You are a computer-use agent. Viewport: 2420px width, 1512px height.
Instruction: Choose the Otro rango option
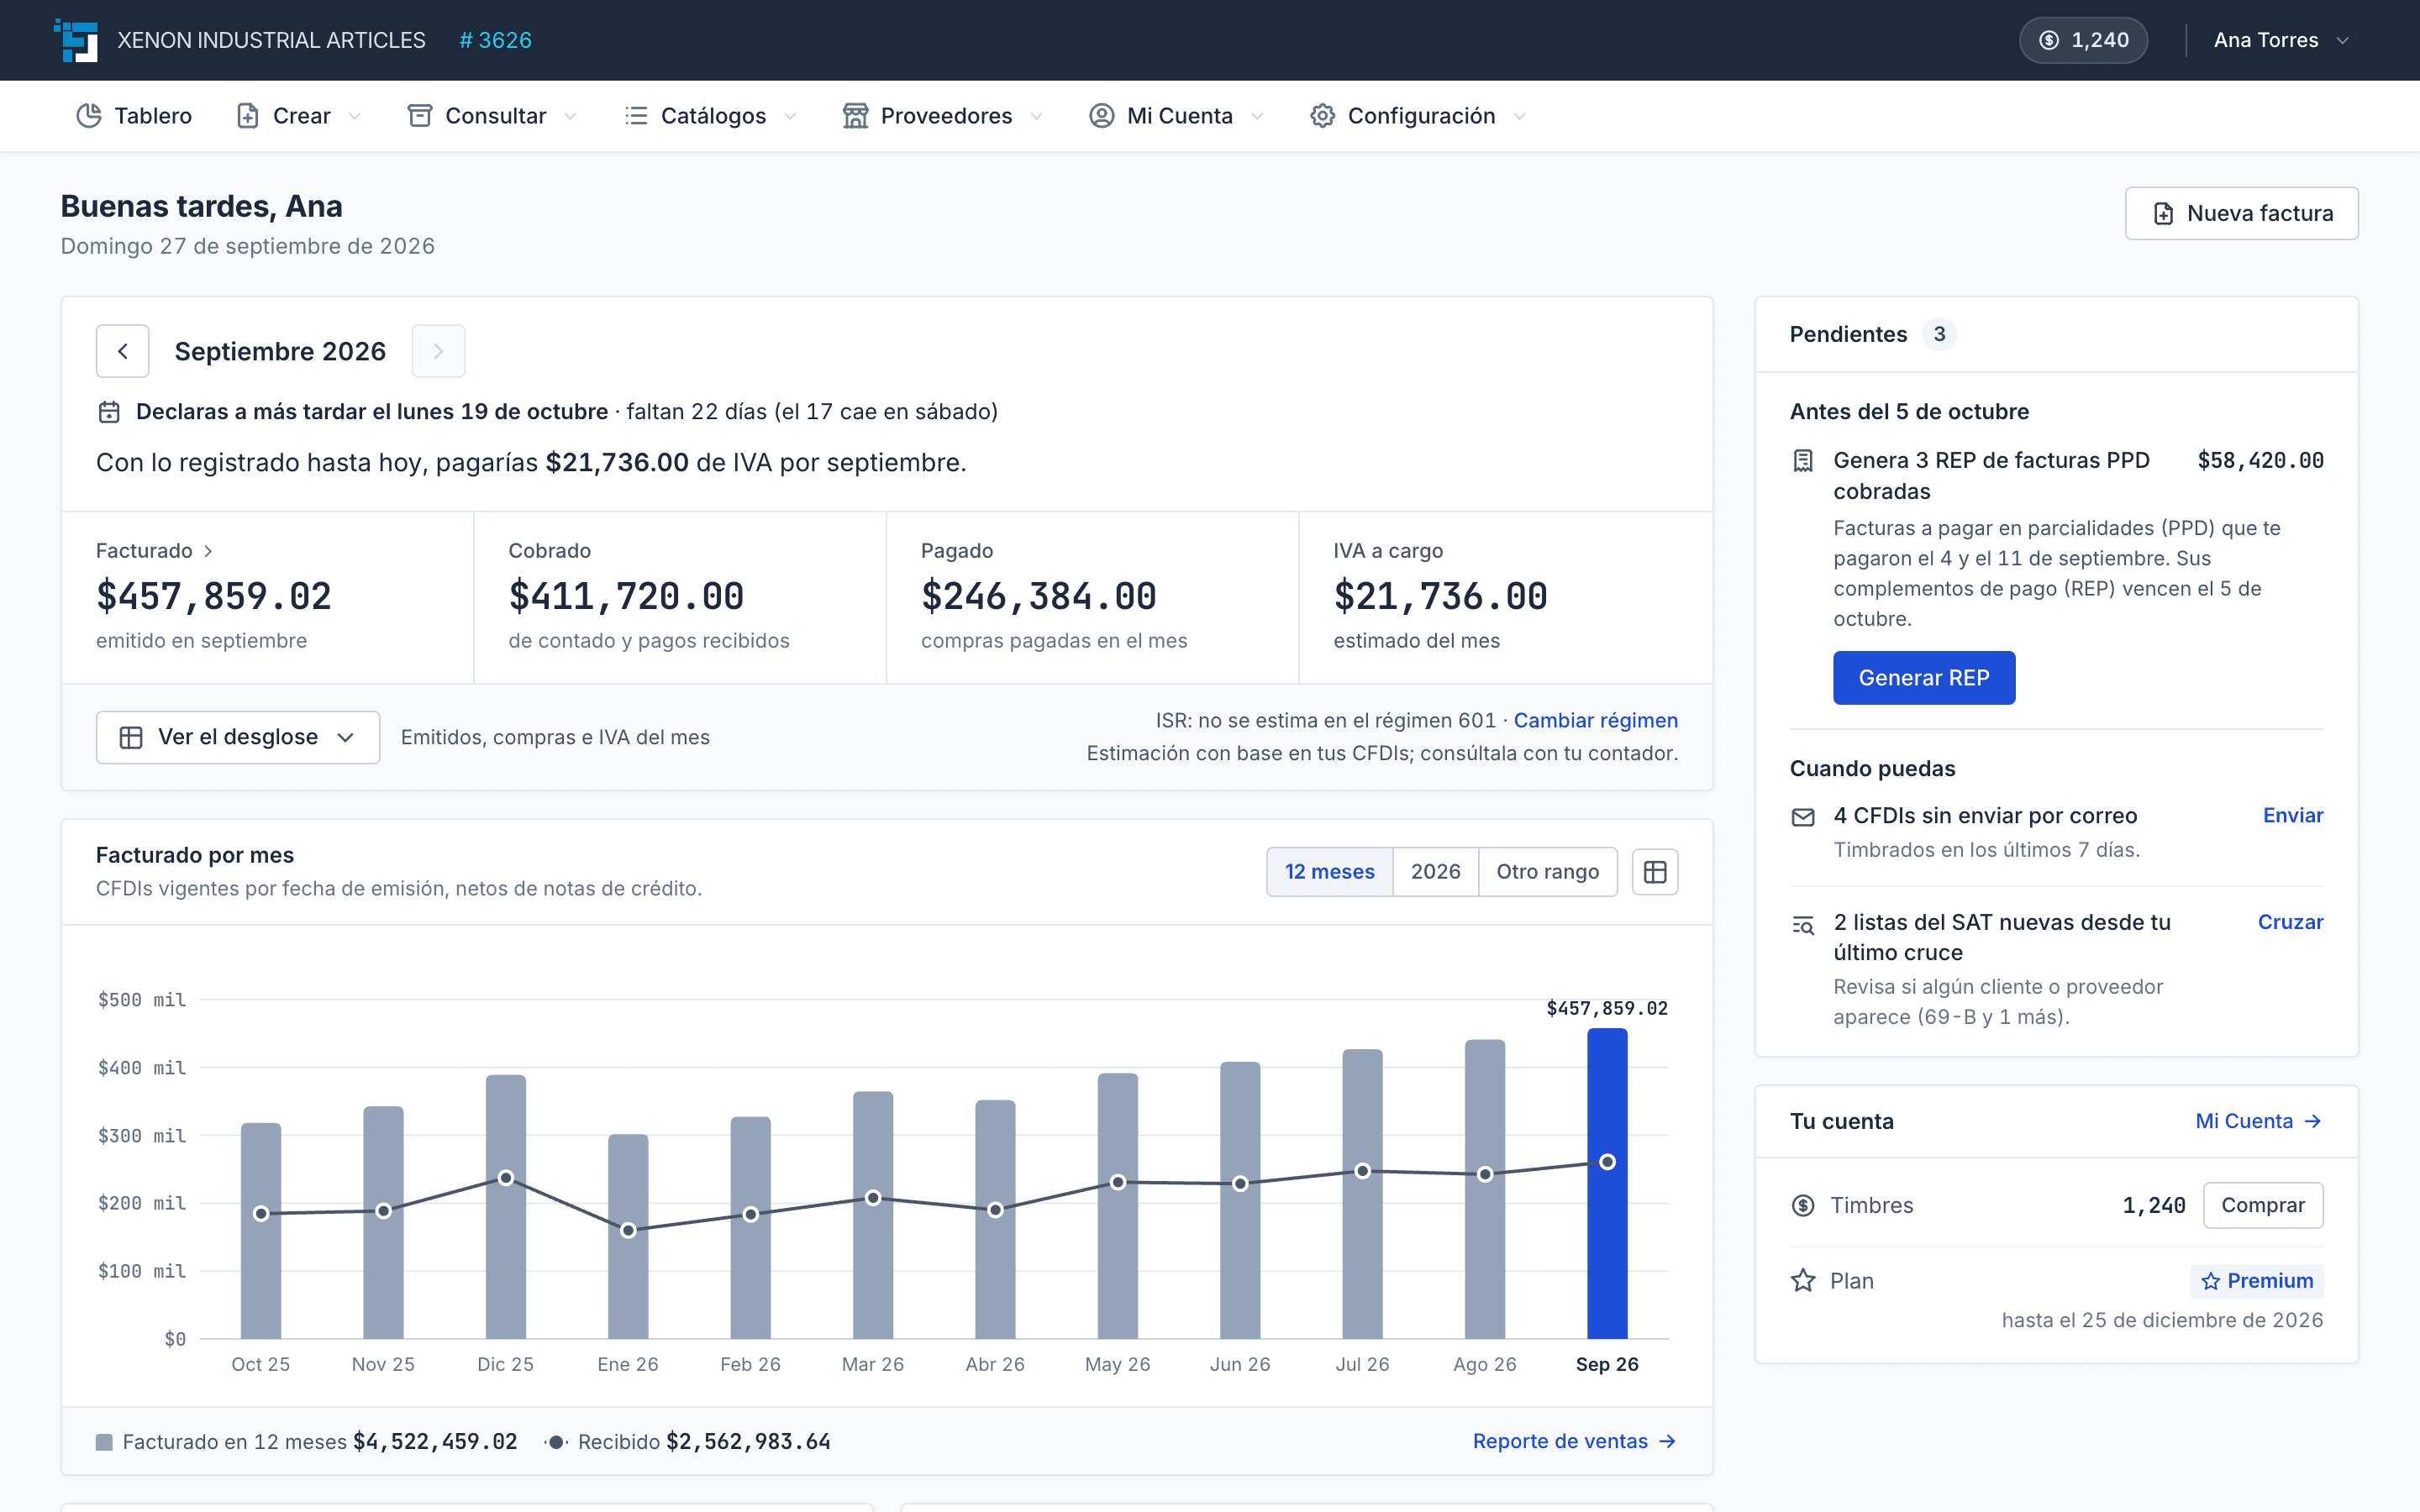[1547, 872]
